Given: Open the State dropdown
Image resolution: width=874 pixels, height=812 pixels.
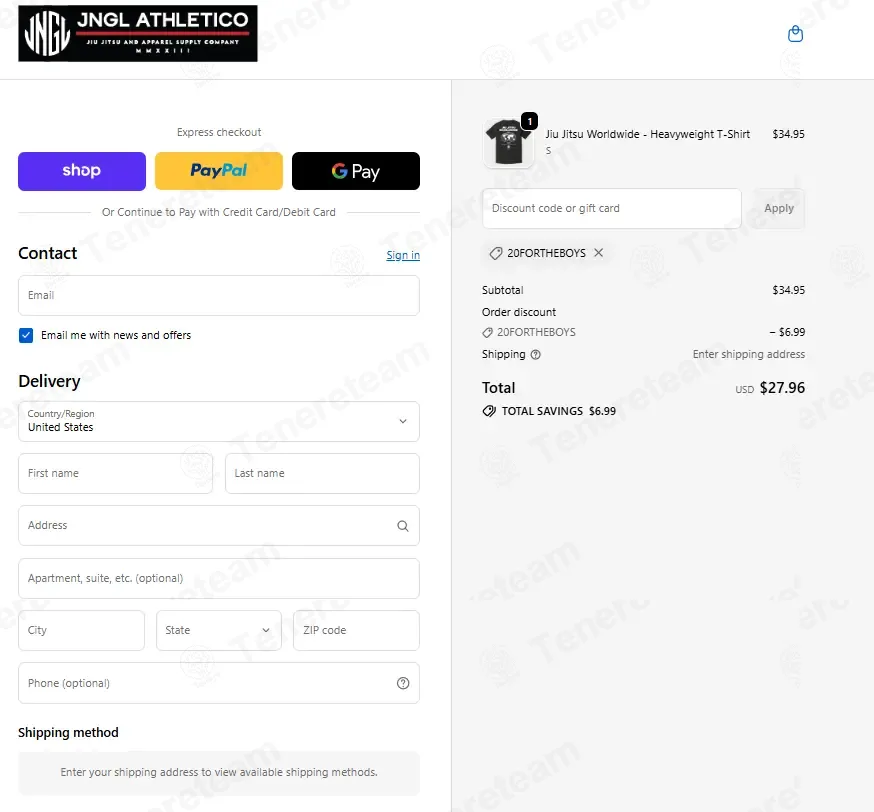Looking at the screenshot, I should click(x=218, y=630).
